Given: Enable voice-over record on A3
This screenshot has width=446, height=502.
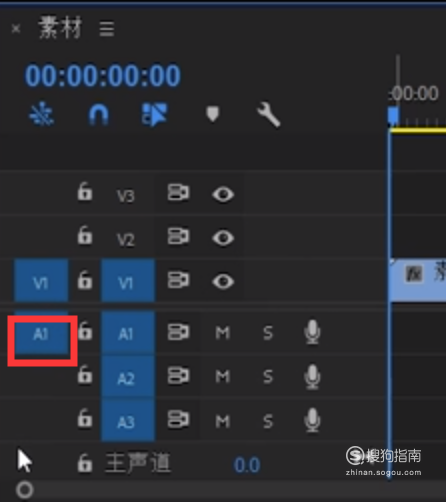Looking at the screenshot, I should click(312, 420).
